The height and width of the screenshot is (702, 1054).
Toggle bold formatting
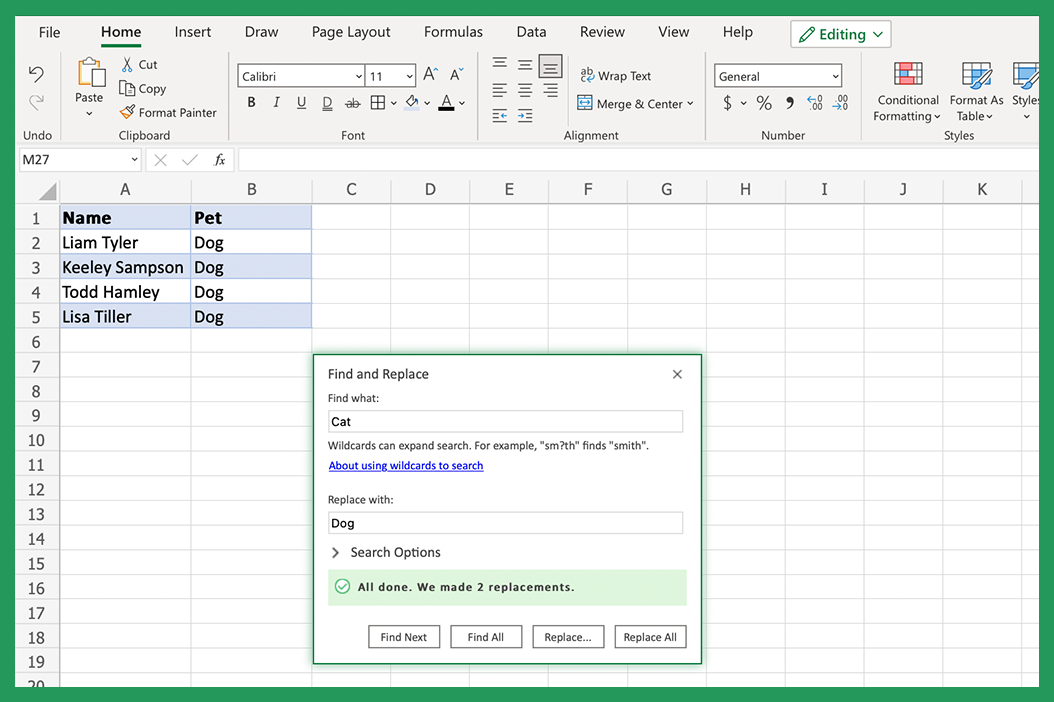pyautogui.click(x=251, y=102)
